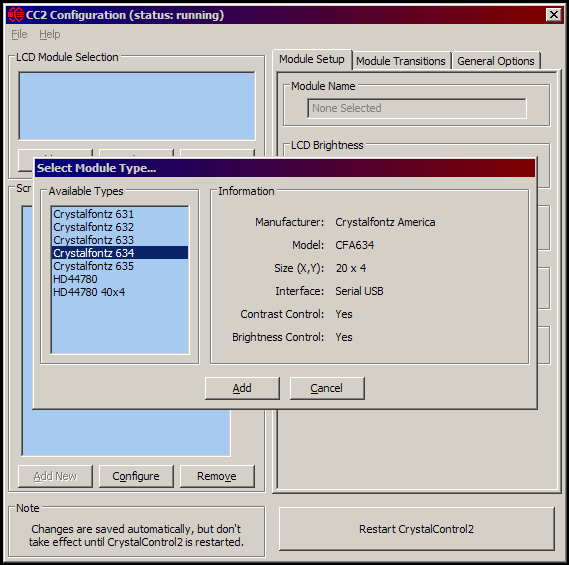Click the Restart CrystalControl2 button
The width and height of the screenshot is (569, 565).
click(417, 529)
